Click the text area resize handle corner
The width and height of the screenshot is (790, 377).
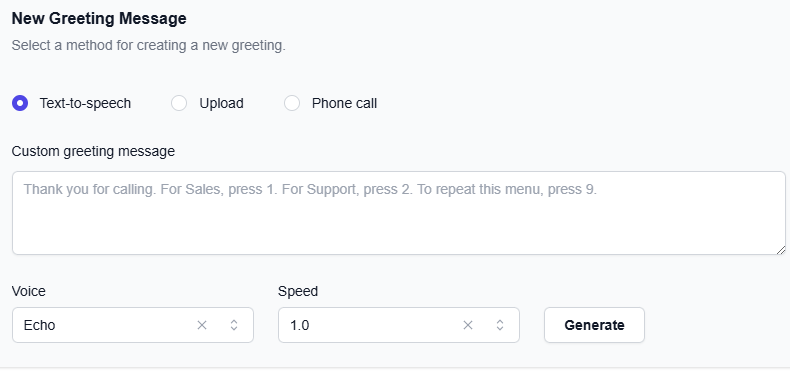781,249
